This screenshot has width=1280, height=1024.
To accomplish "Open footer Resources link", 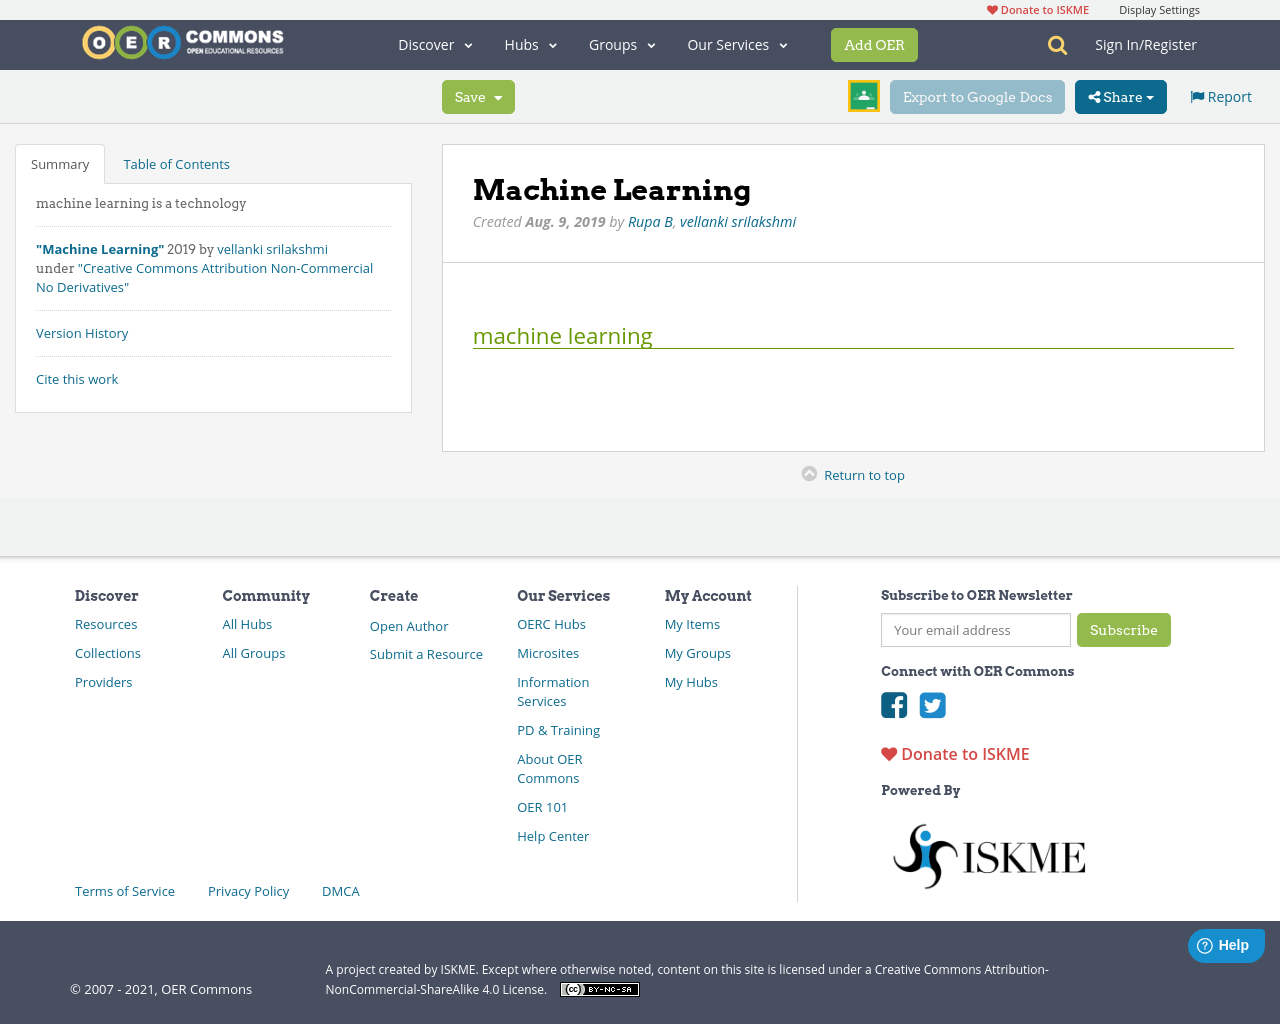I will (106, 624).
